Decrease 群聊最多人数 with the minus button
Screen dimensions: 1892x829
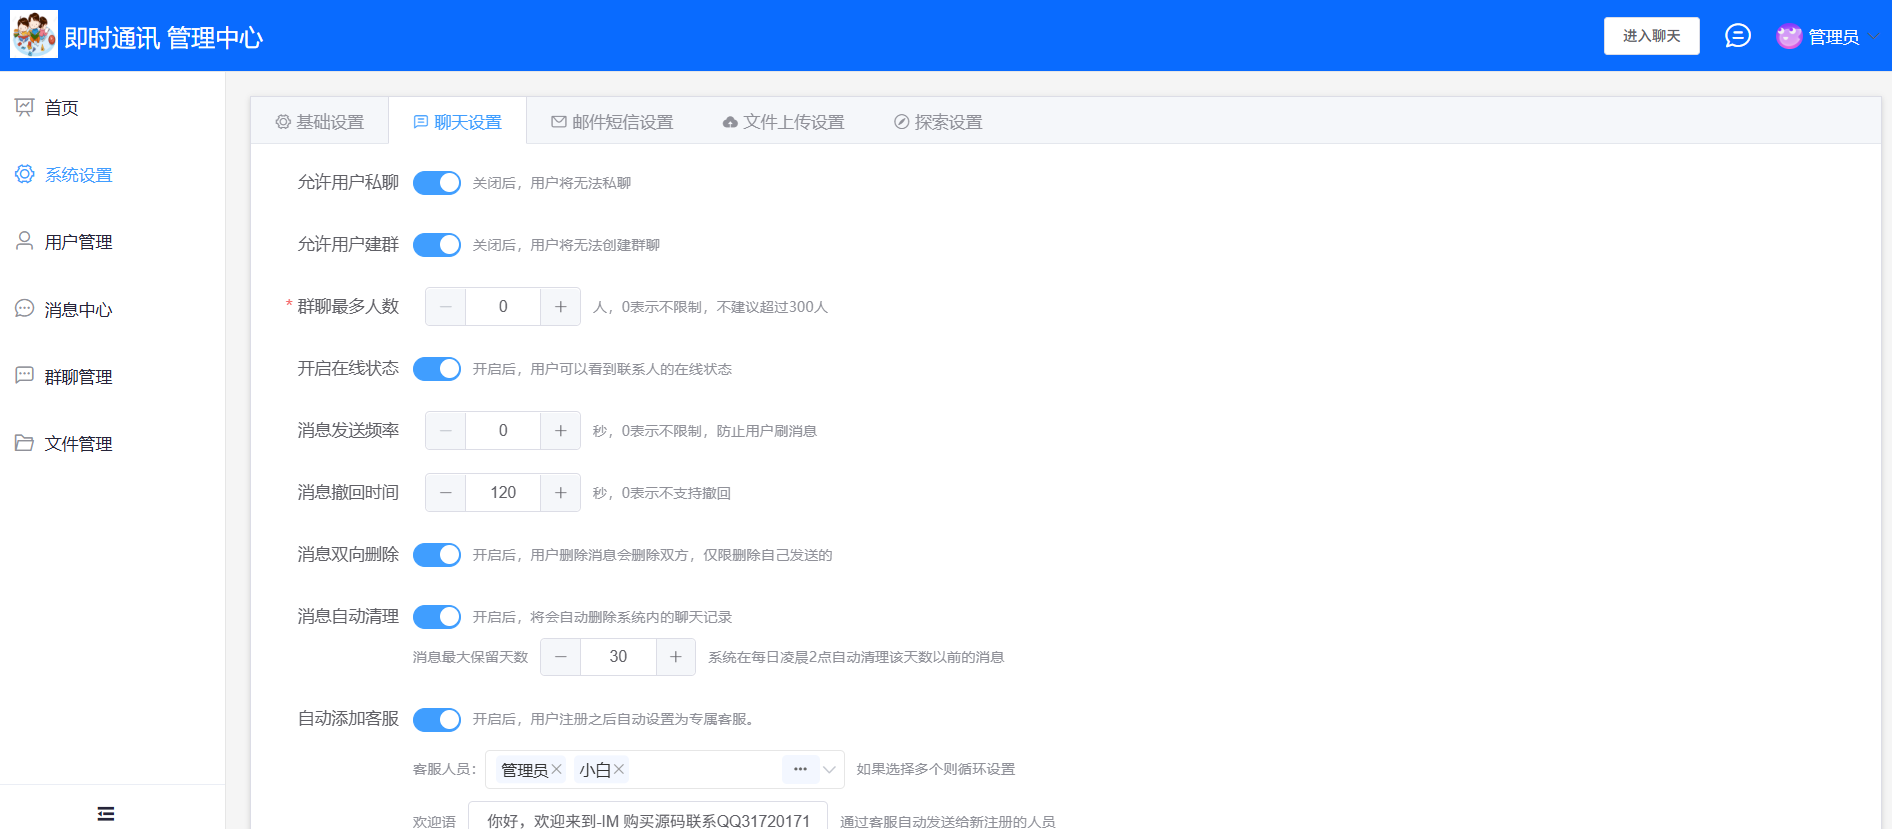[446, 307]
